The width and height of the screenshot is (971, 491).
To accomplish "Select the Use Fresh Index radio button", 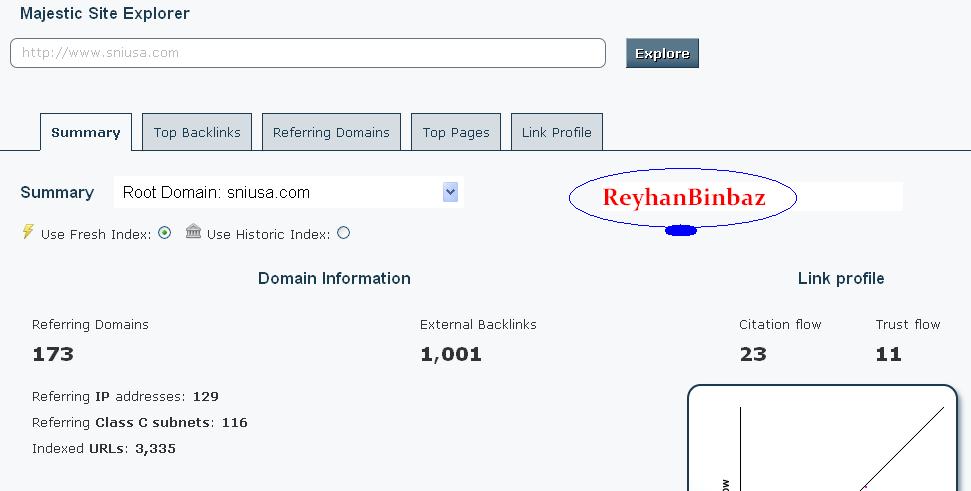I will (165, 233).
